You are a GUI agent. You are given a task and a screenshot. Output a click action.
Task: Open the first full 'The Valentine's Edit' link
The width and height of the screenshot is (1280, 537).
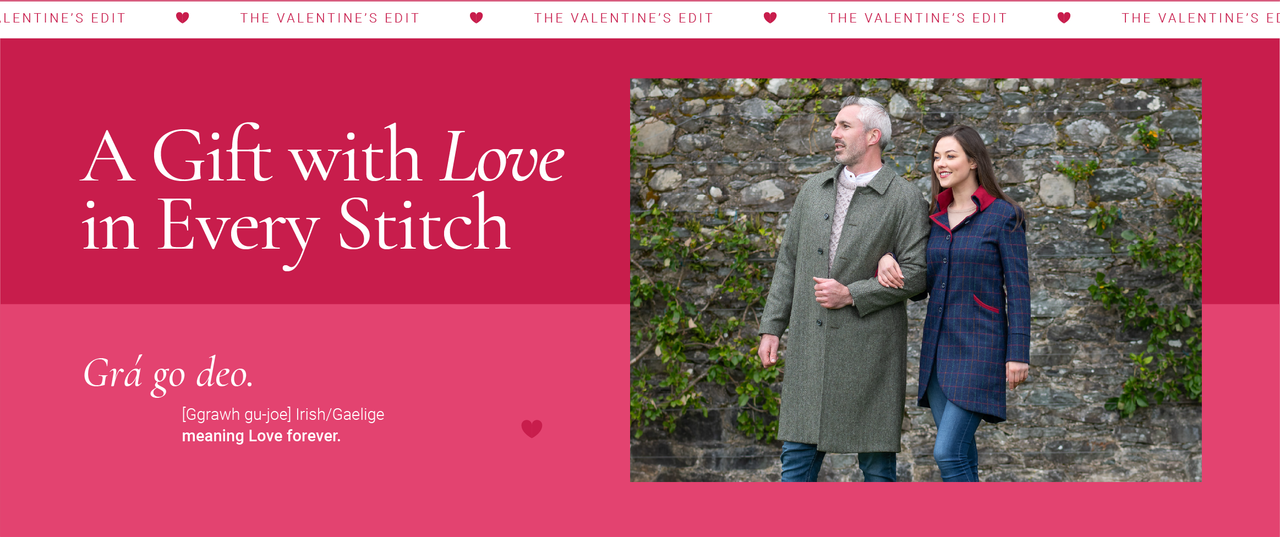(x=330, y=18)
